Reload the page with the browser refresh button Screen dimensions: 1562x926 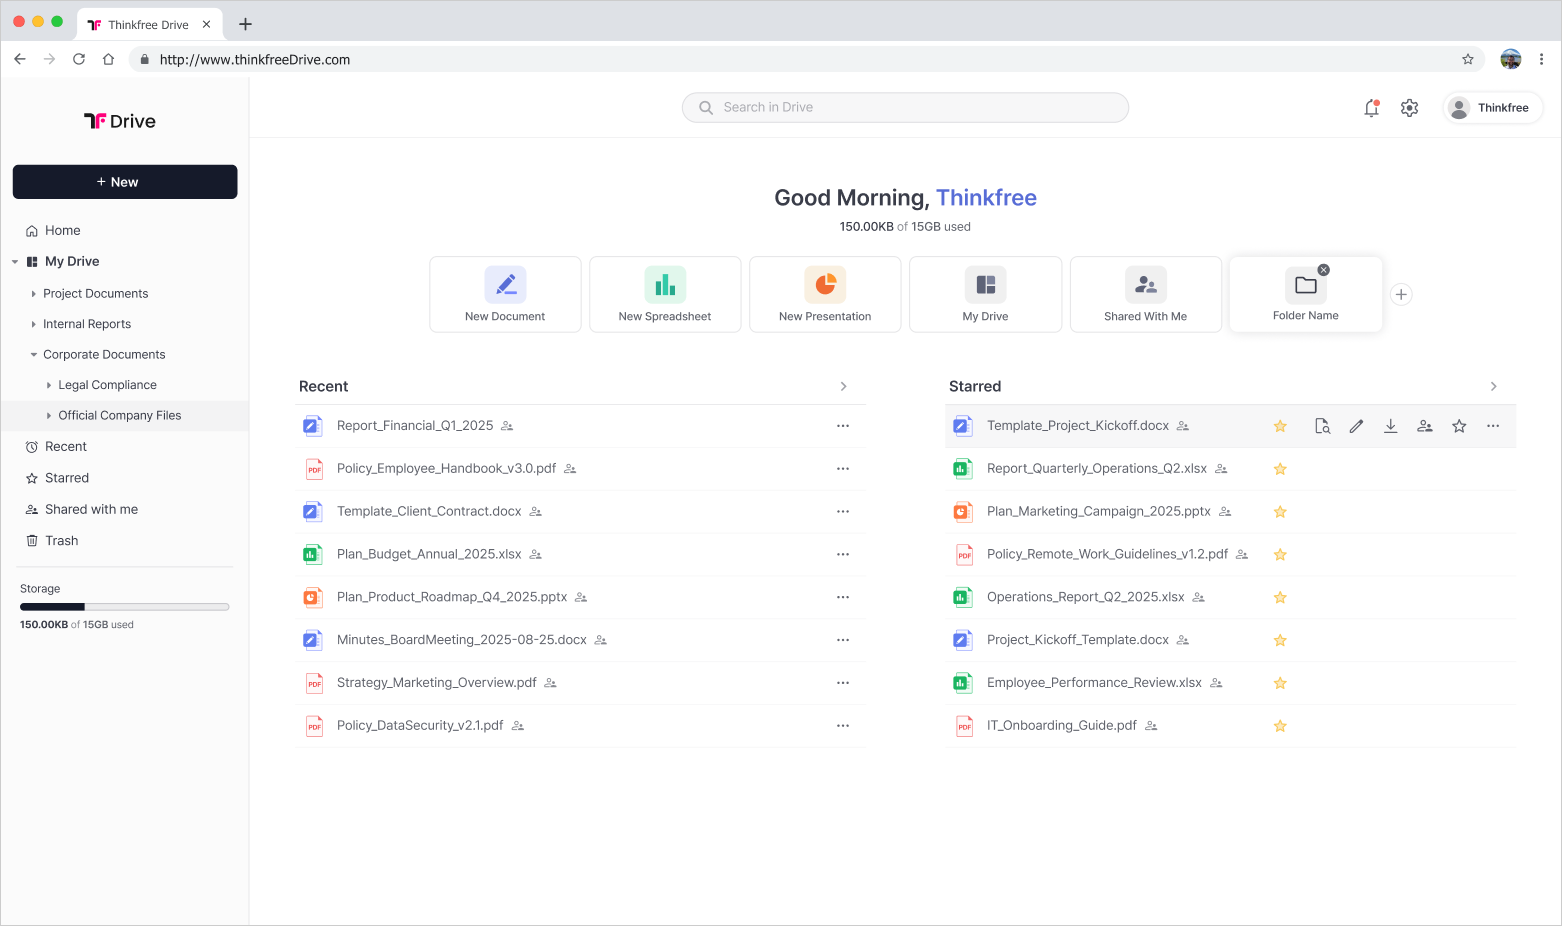[79, 60]
